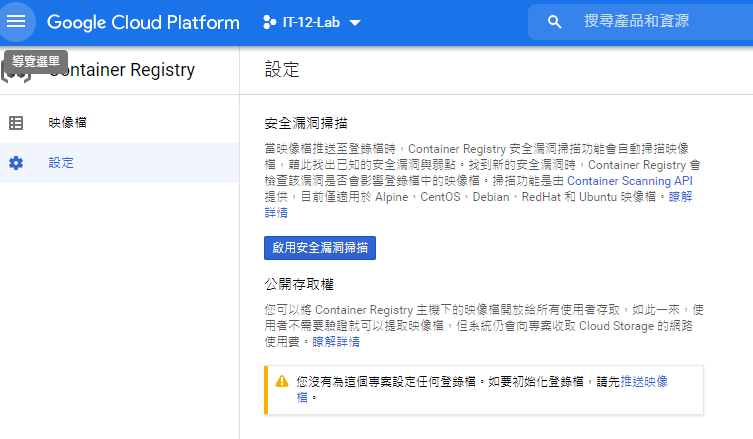
Task: Open the navigation hamburger menu
Action: tap(16, 21)
